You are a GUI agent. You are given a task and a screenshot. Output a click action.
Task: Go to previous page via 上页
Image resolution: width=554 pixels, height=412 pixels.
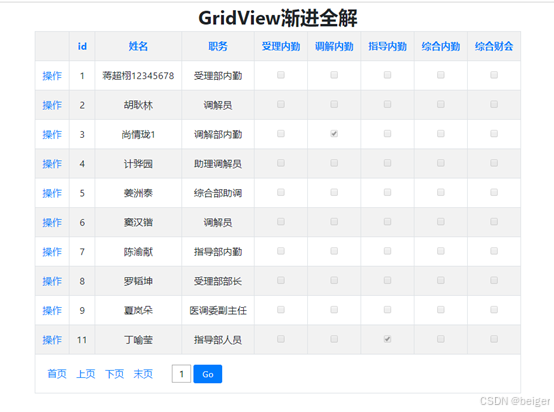coord(86,373)
